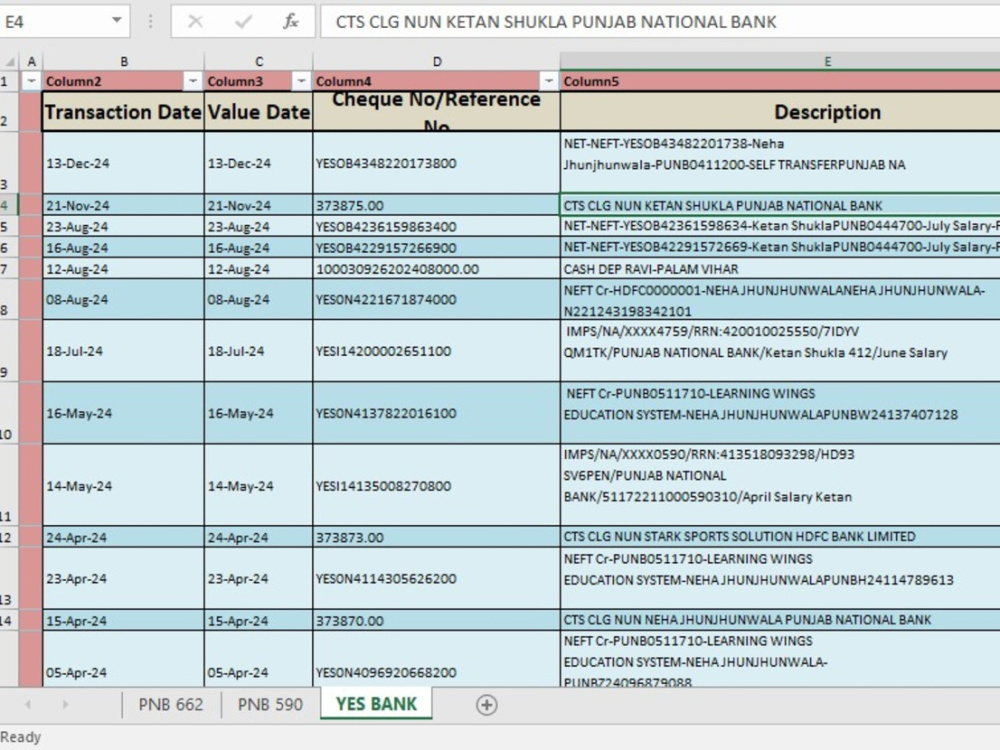Click the Transaction Date header cell
1000x750 pixels.
(x=123, y=112)
